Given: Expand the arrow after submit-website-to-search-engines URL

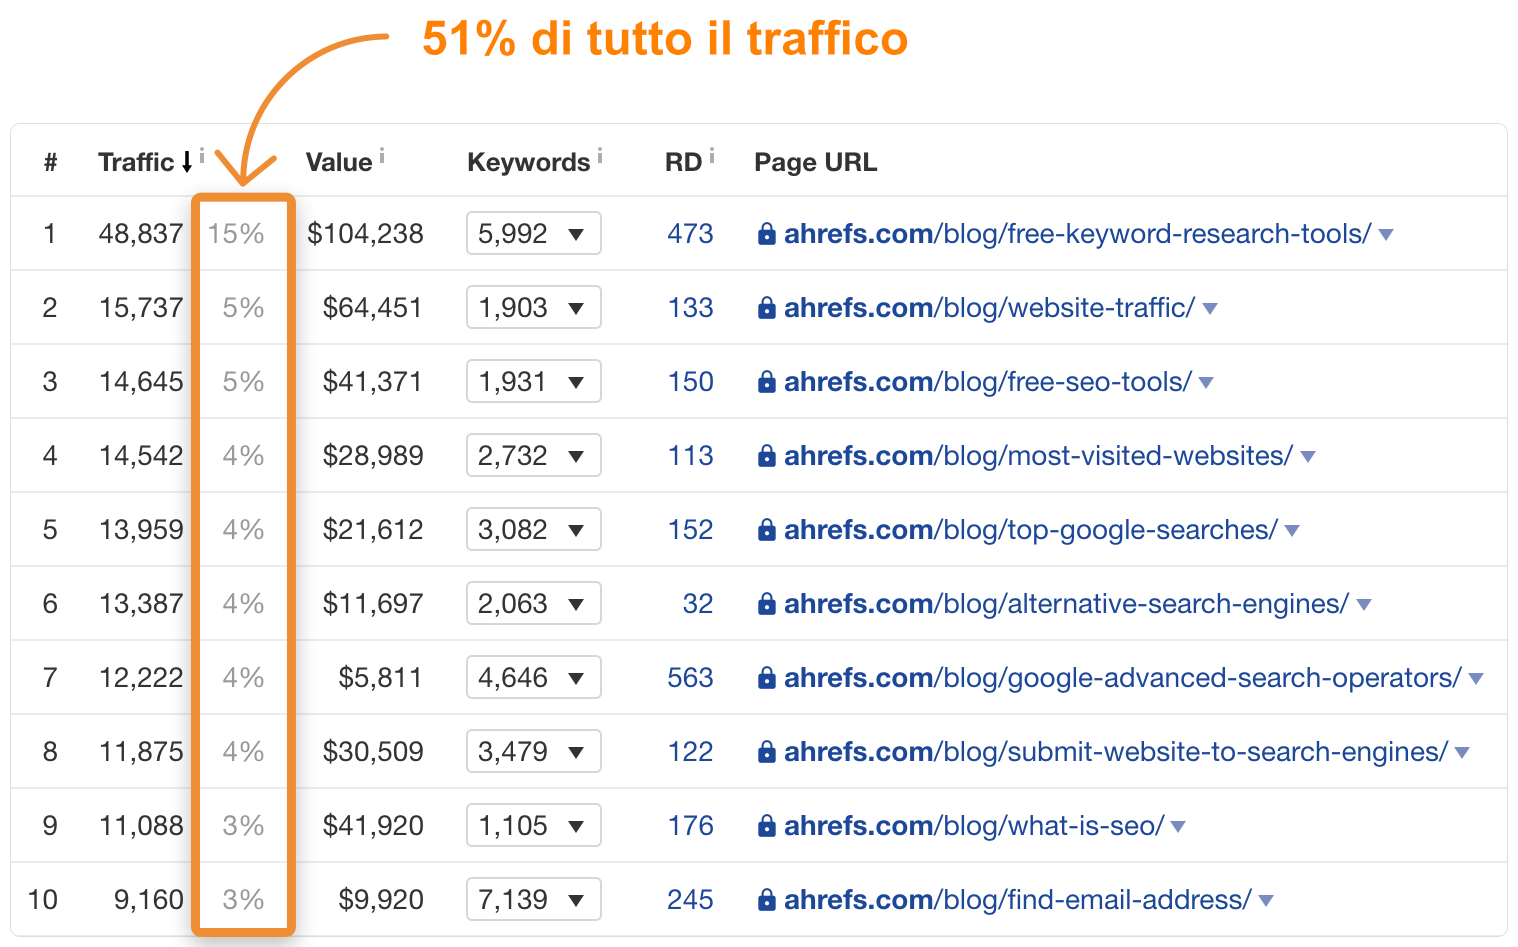Looking at the screenshot, I should click(x=1462, y=753).
